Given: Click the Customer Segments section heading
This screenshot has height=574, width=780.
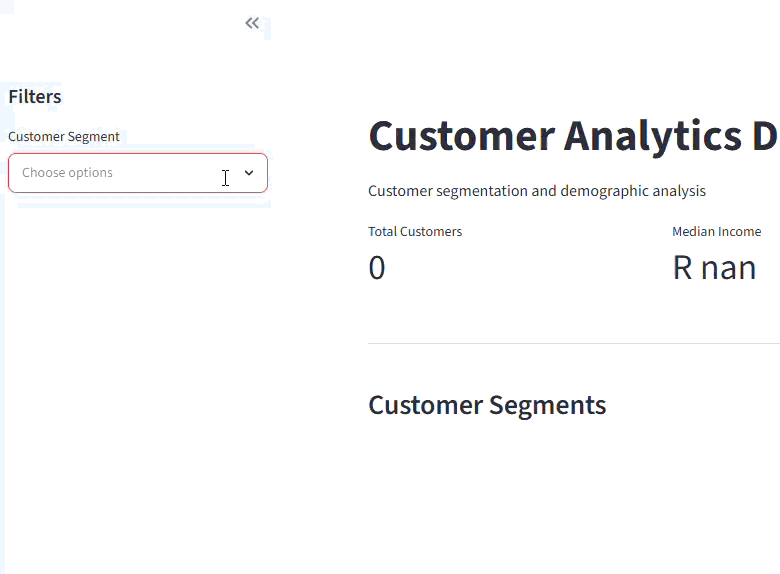Looking at the screenshot, I should [x=487, y=405].
